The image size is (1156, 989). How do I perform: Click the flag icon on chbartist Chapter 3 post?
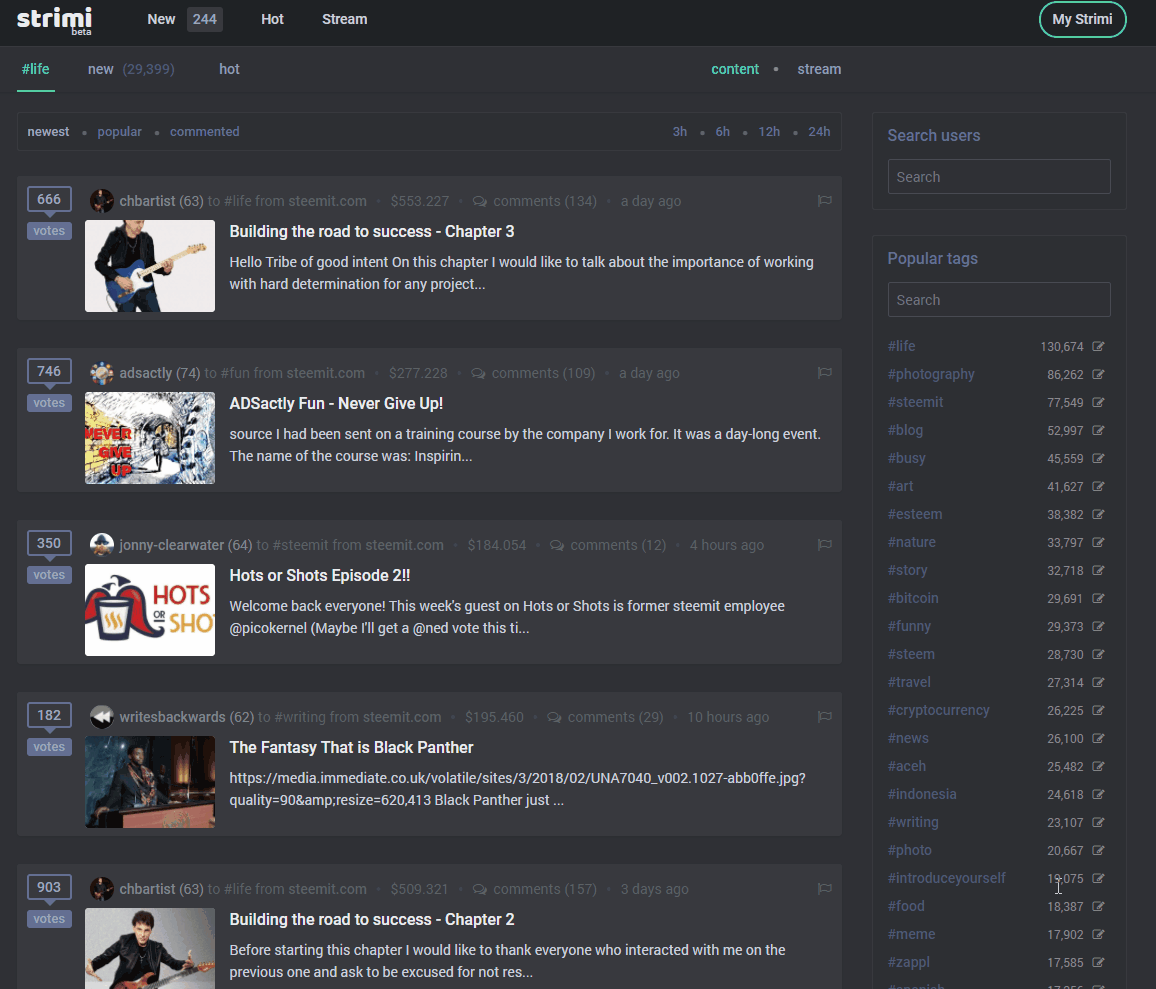click(824, 201)
